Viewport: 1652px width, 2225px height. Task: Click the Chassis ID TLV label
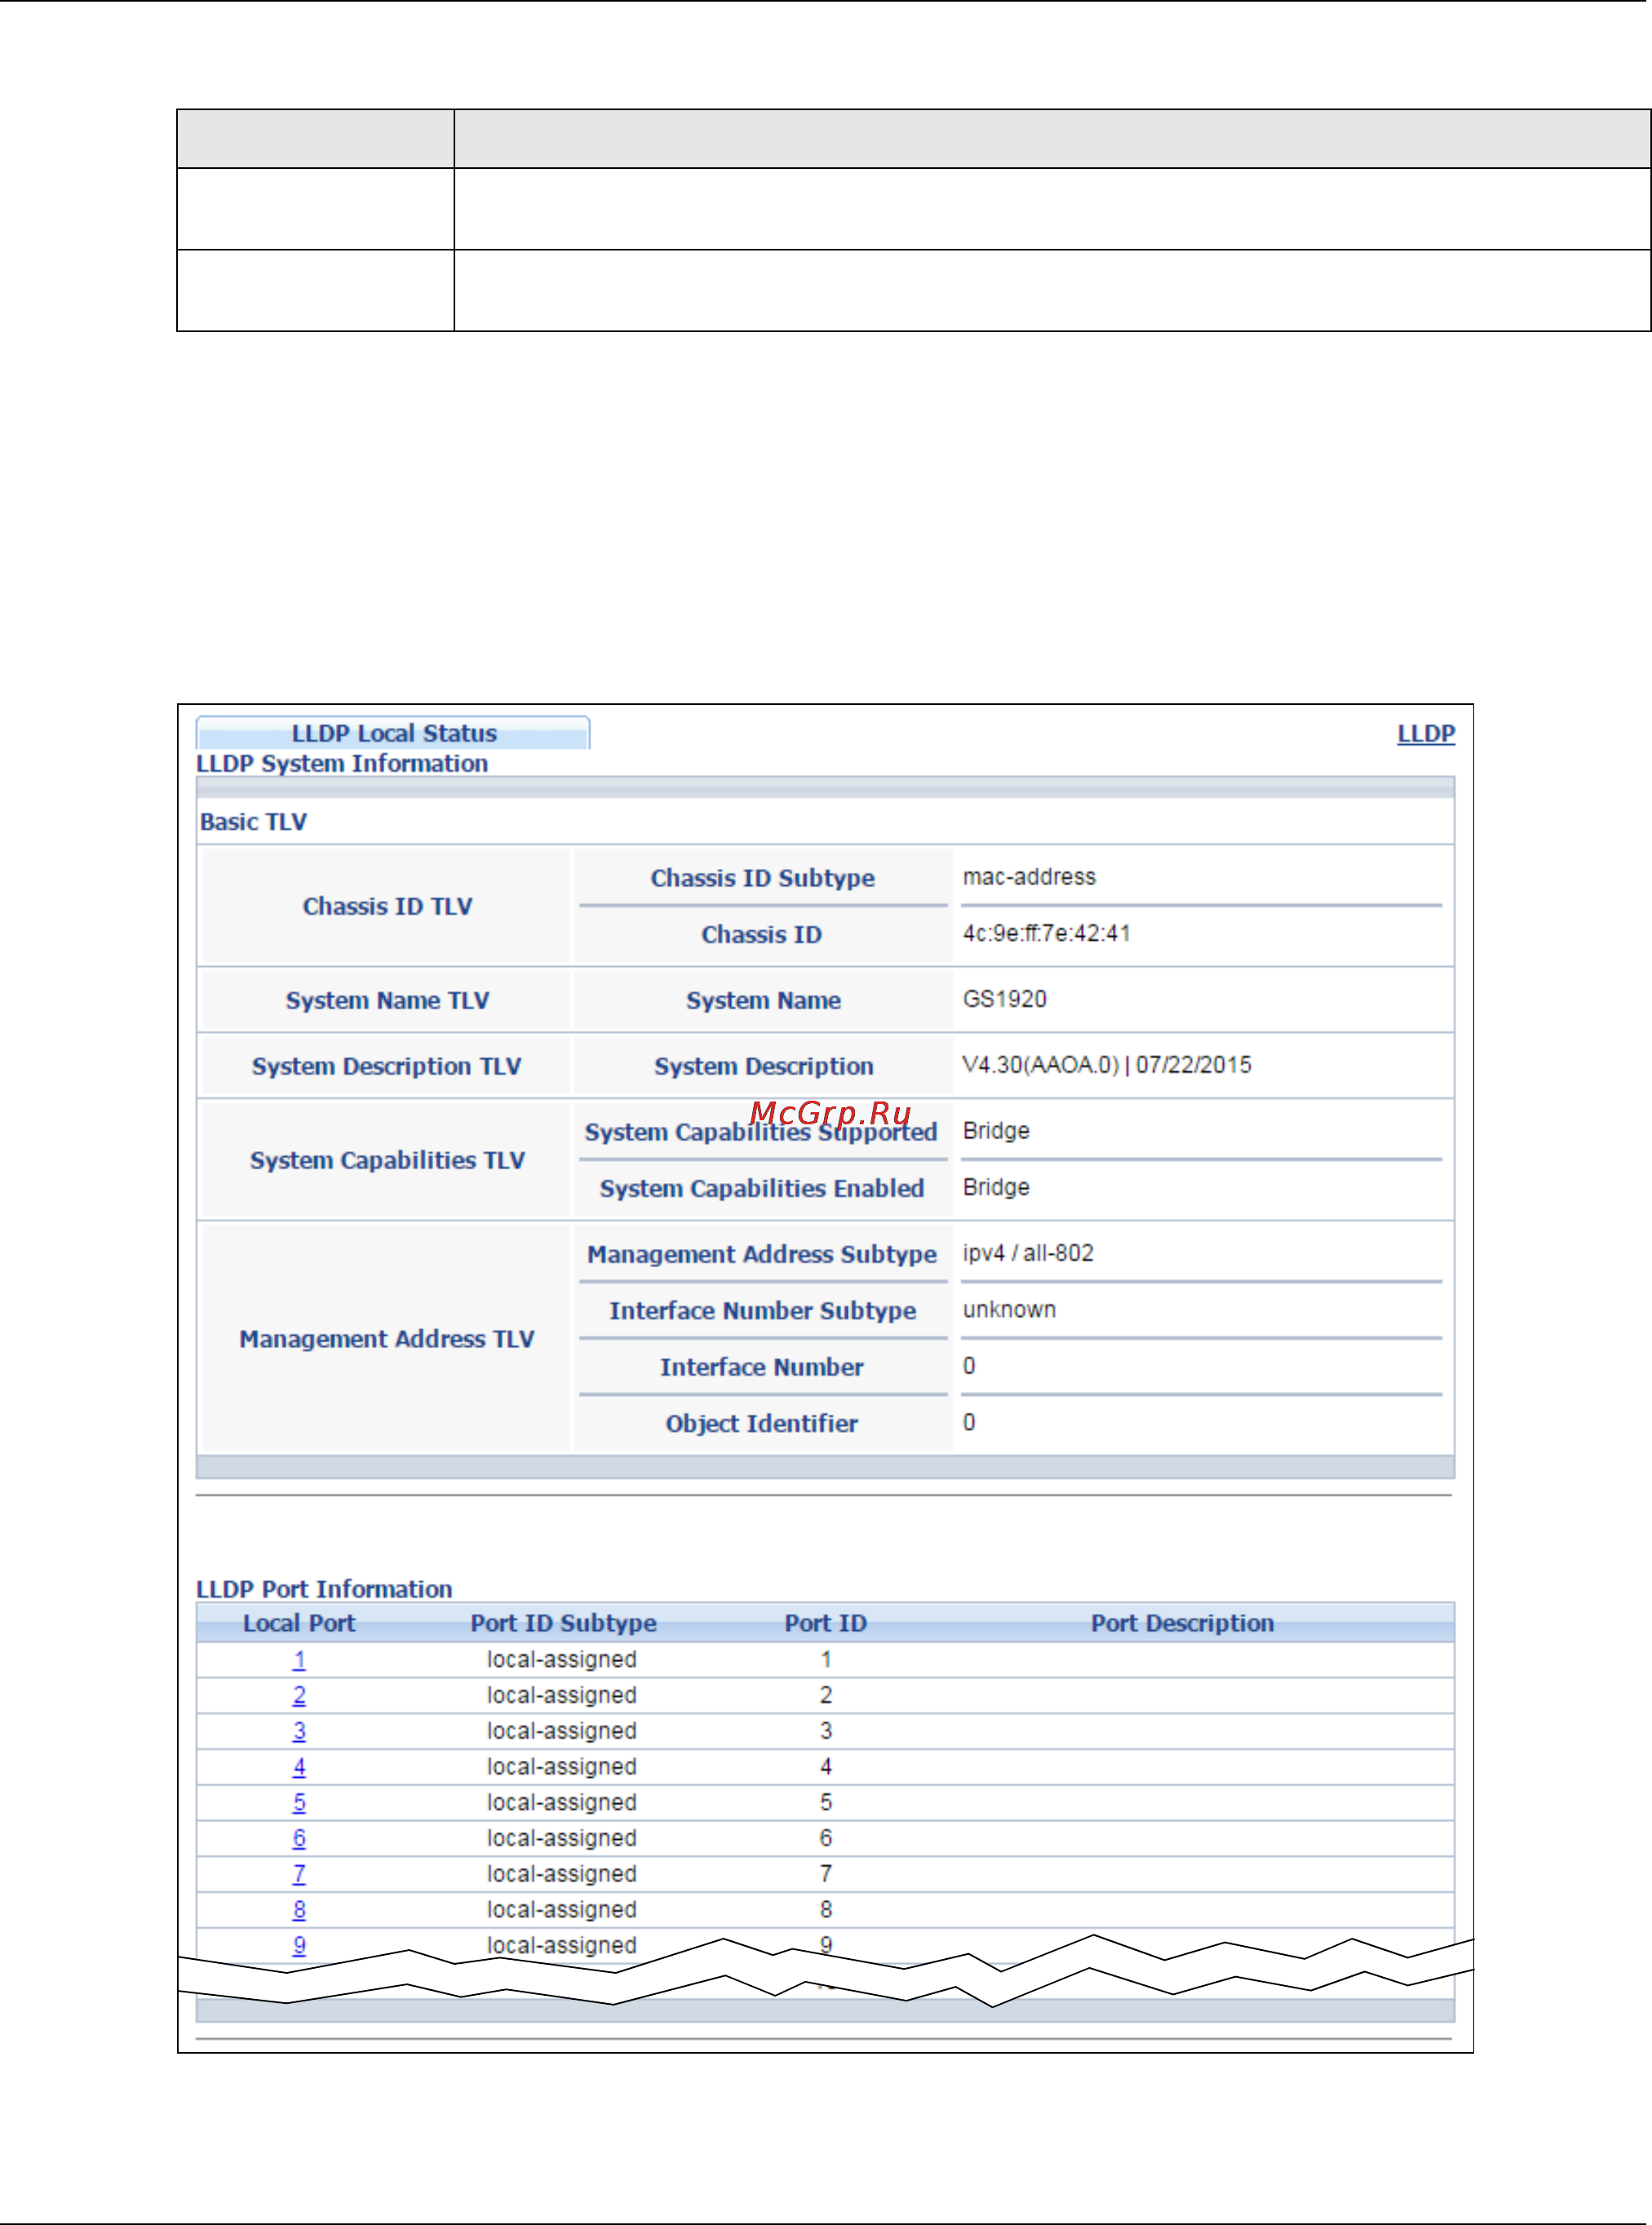click(387, 906)
